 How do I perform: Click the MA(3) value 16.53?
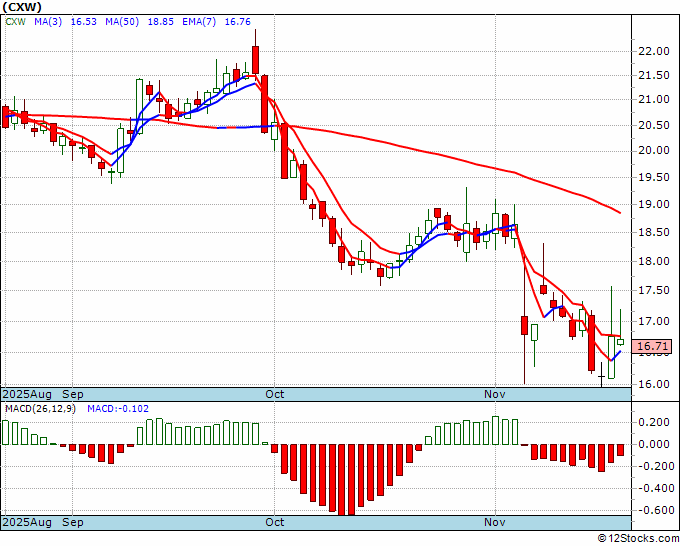coord(84,22)
